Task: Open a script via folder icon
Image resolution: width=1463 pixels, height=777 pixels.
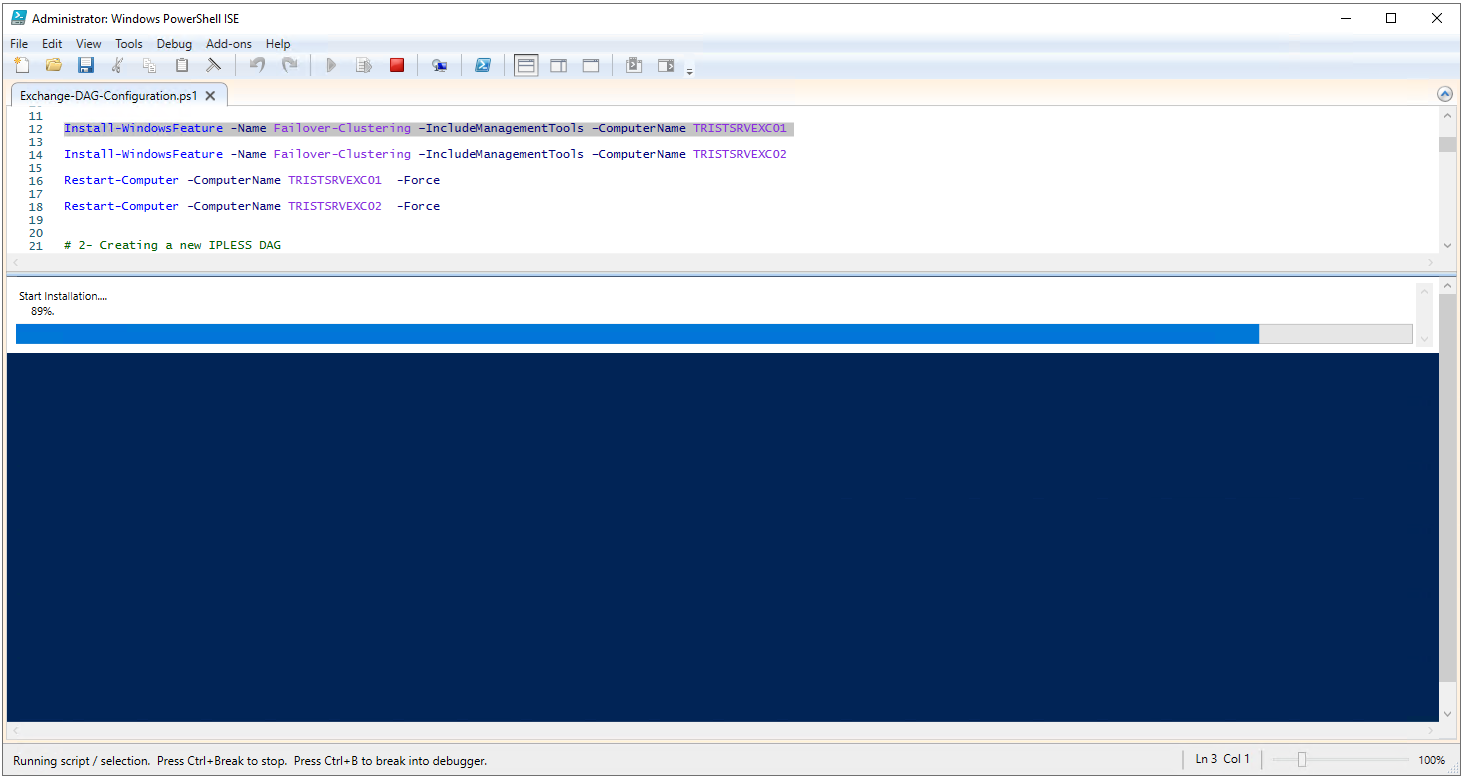Action: 54,65
